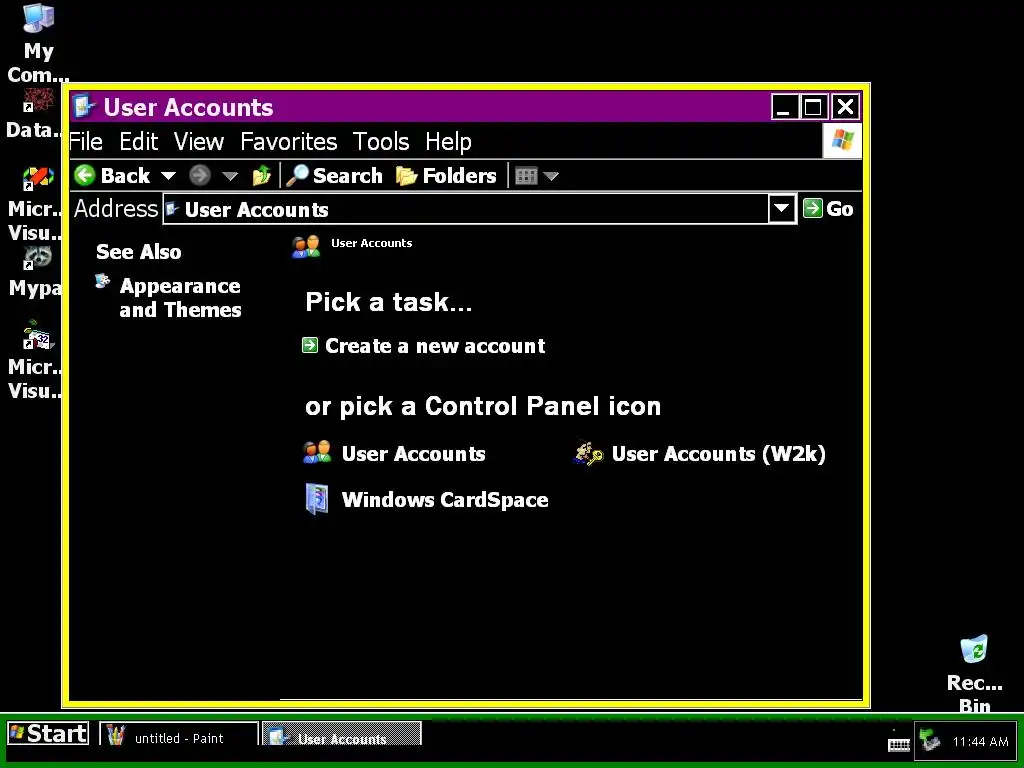
Task: Click the Go button
Action: (x=828, y=208)
